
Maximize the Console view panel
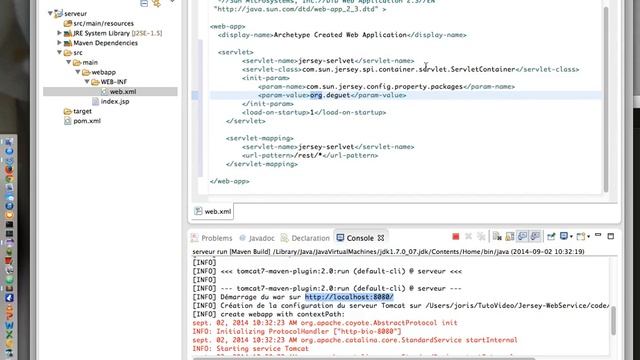click(611, 236)
